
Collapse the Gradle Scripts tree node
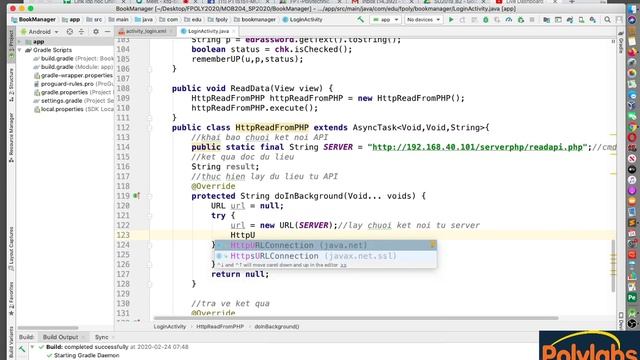coord(20,50)
